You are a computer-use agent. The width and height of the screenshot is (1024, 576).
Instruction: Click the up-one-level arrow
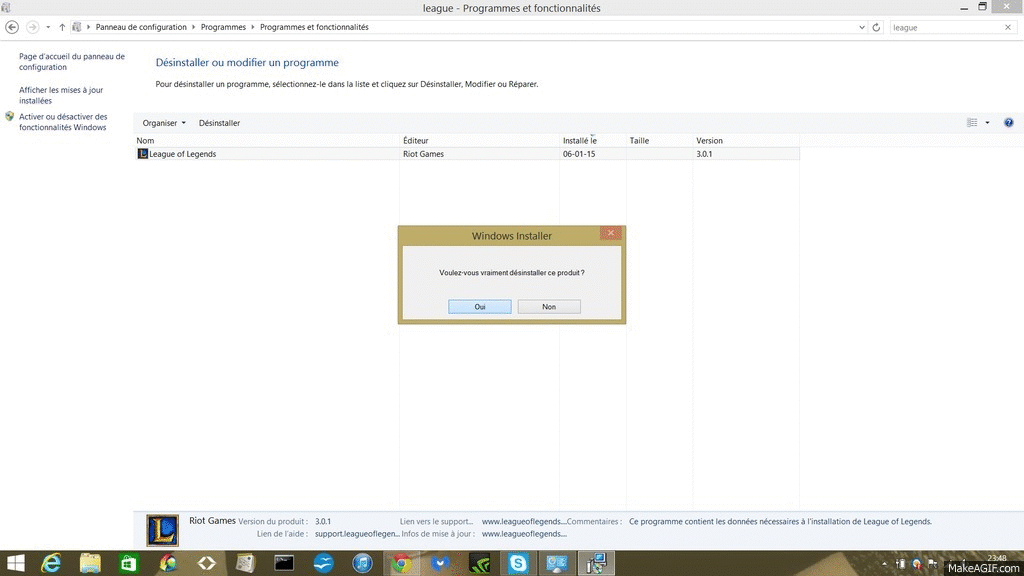click(x=62, y=27)
